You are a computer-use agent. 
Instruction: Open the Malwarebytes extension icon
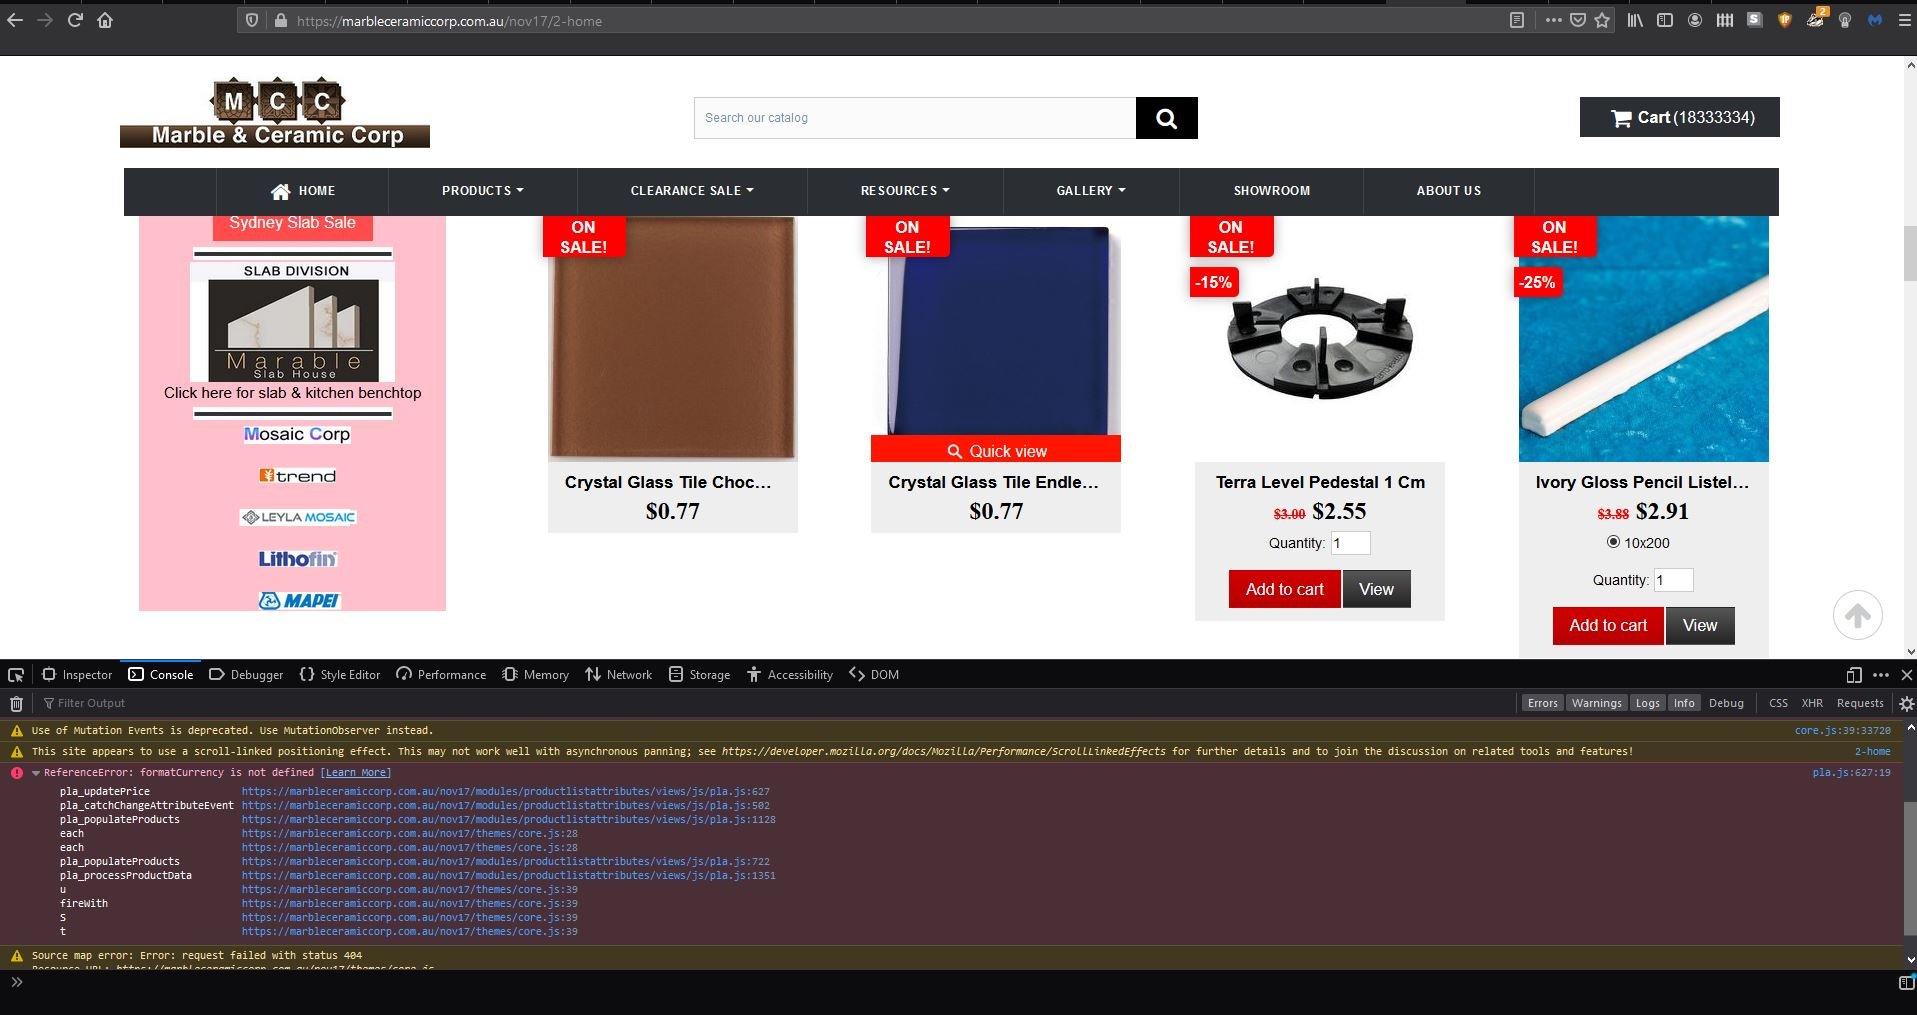tap(1875, 20)
